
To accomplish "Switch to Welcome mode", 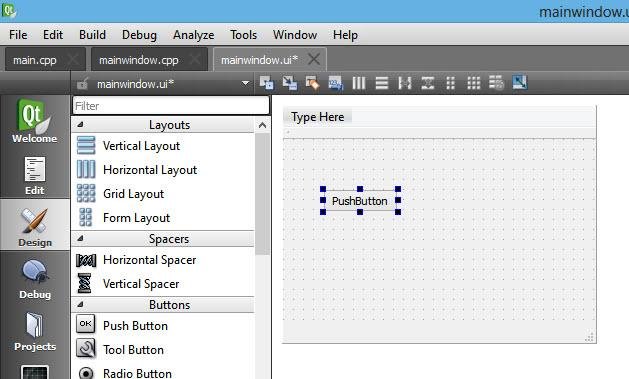I will 34,121.
